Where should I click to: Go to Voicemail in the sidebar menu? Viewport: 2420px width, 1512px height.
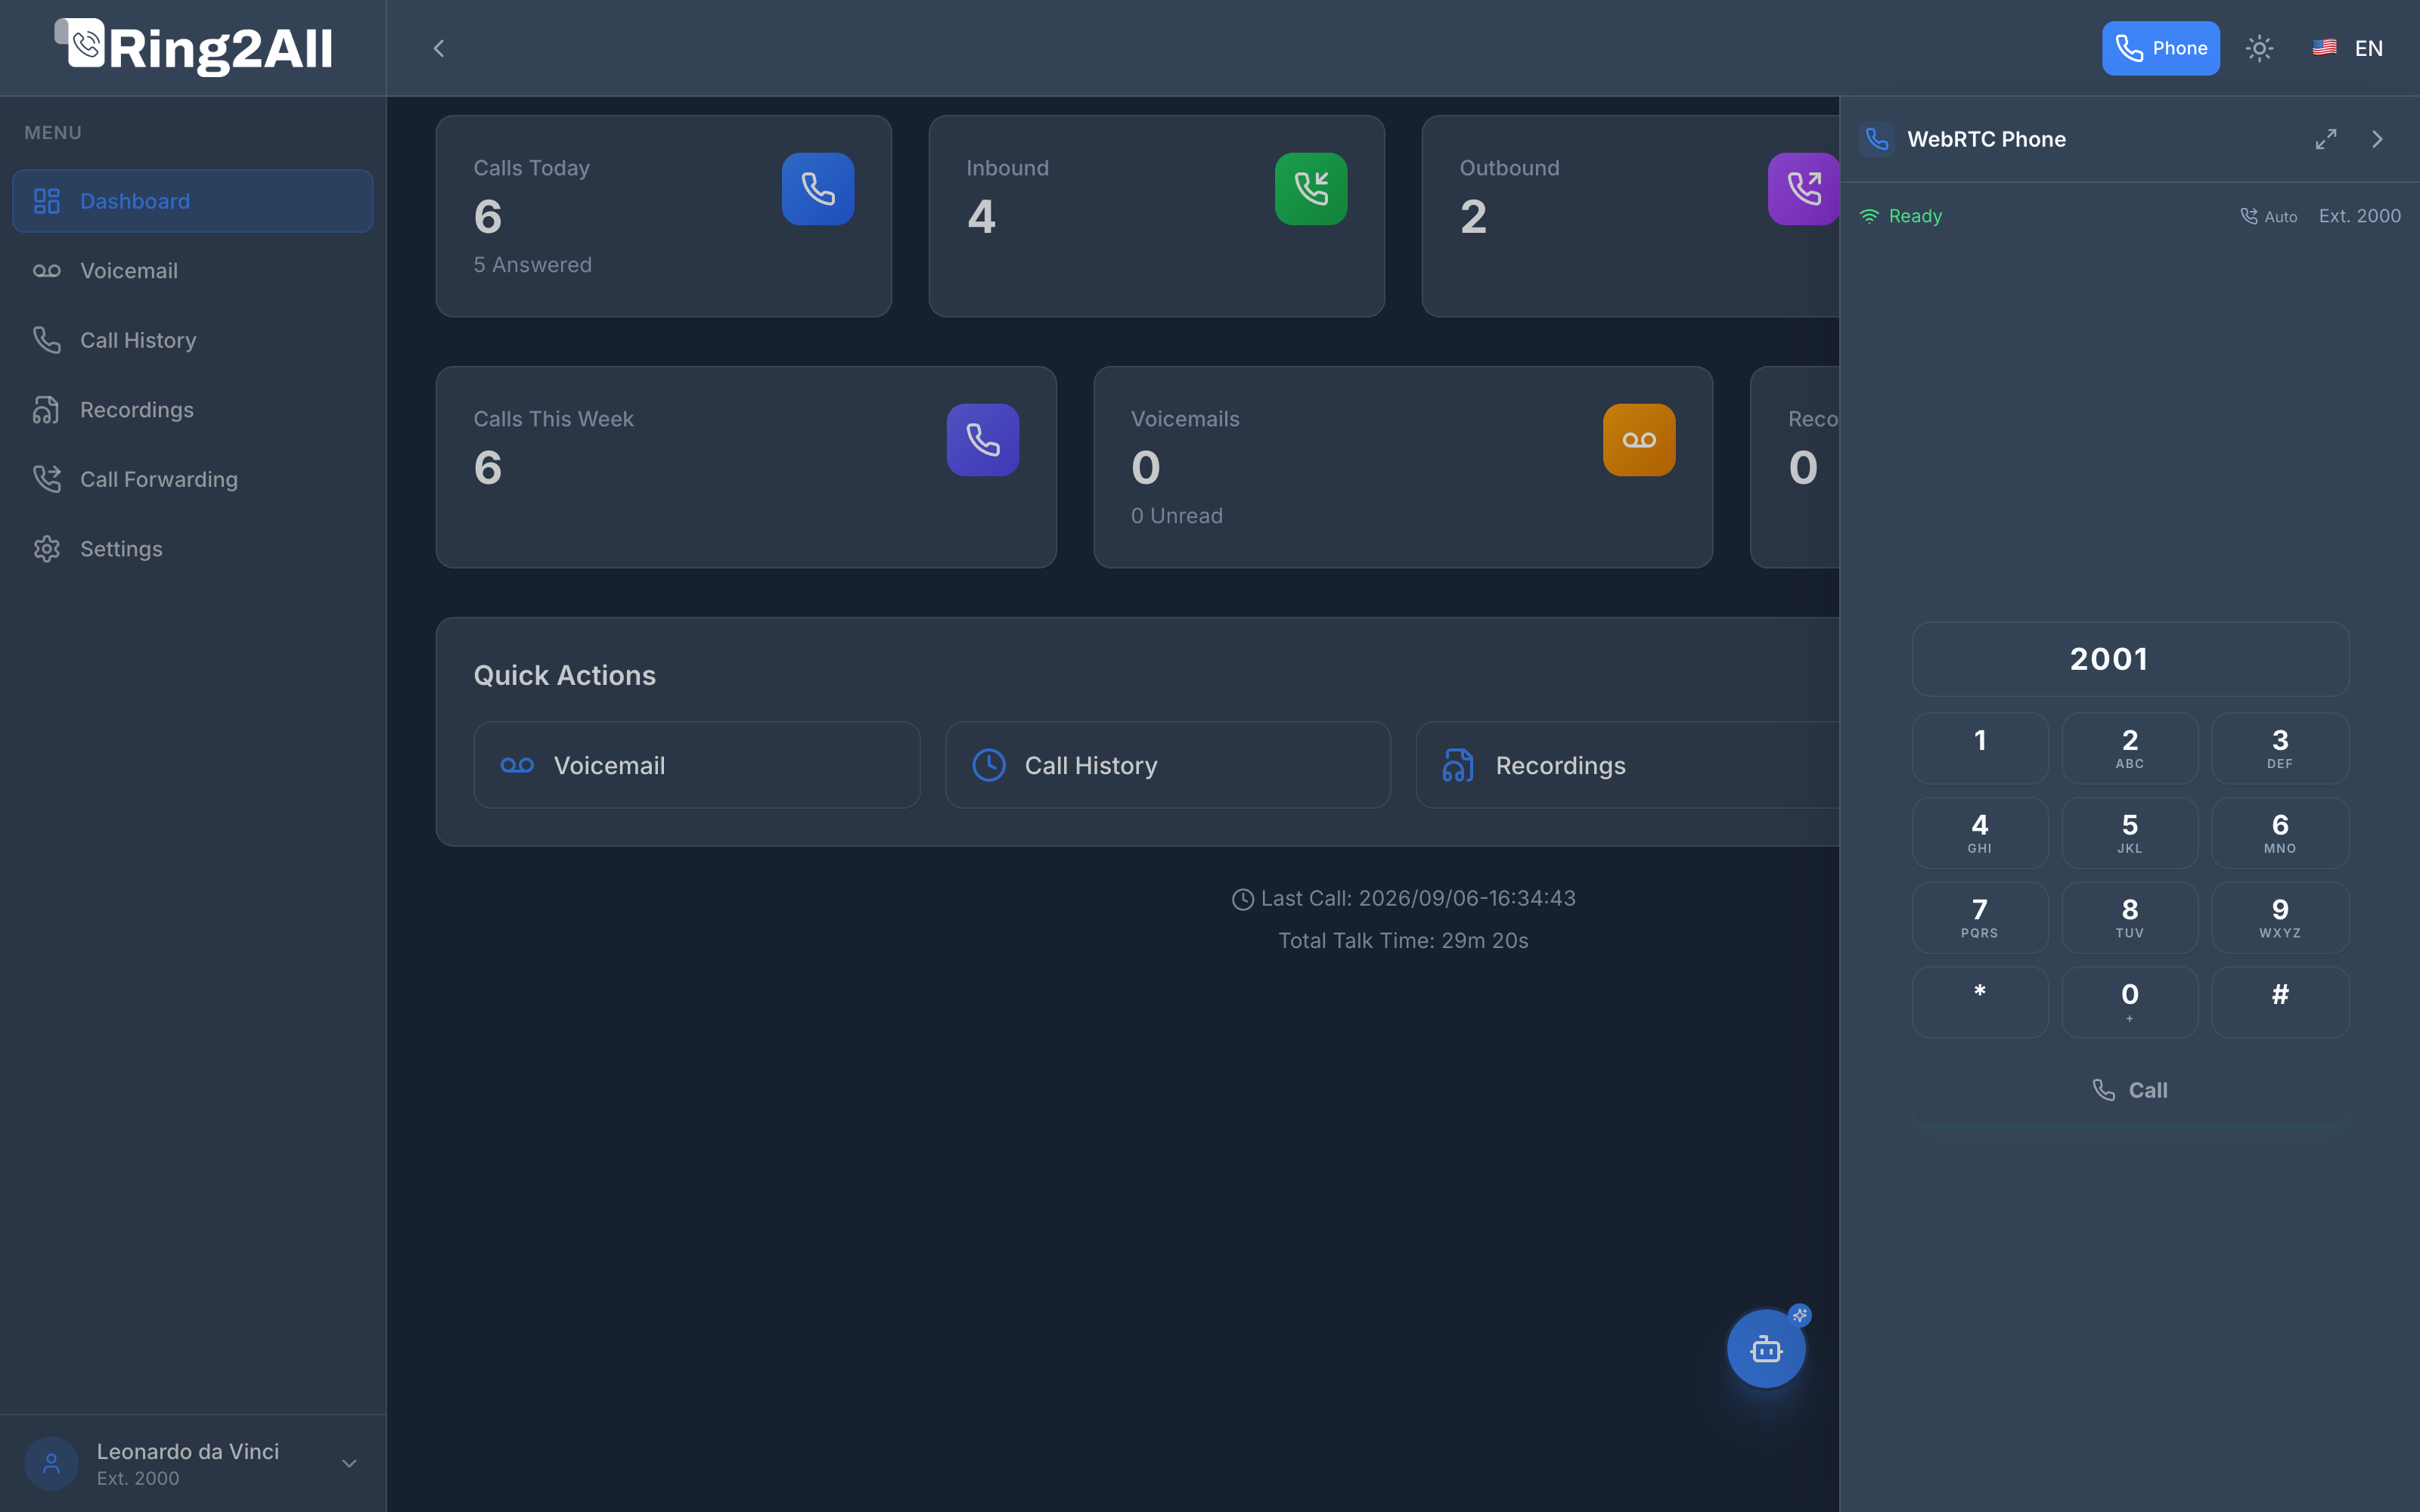point(193,271)
